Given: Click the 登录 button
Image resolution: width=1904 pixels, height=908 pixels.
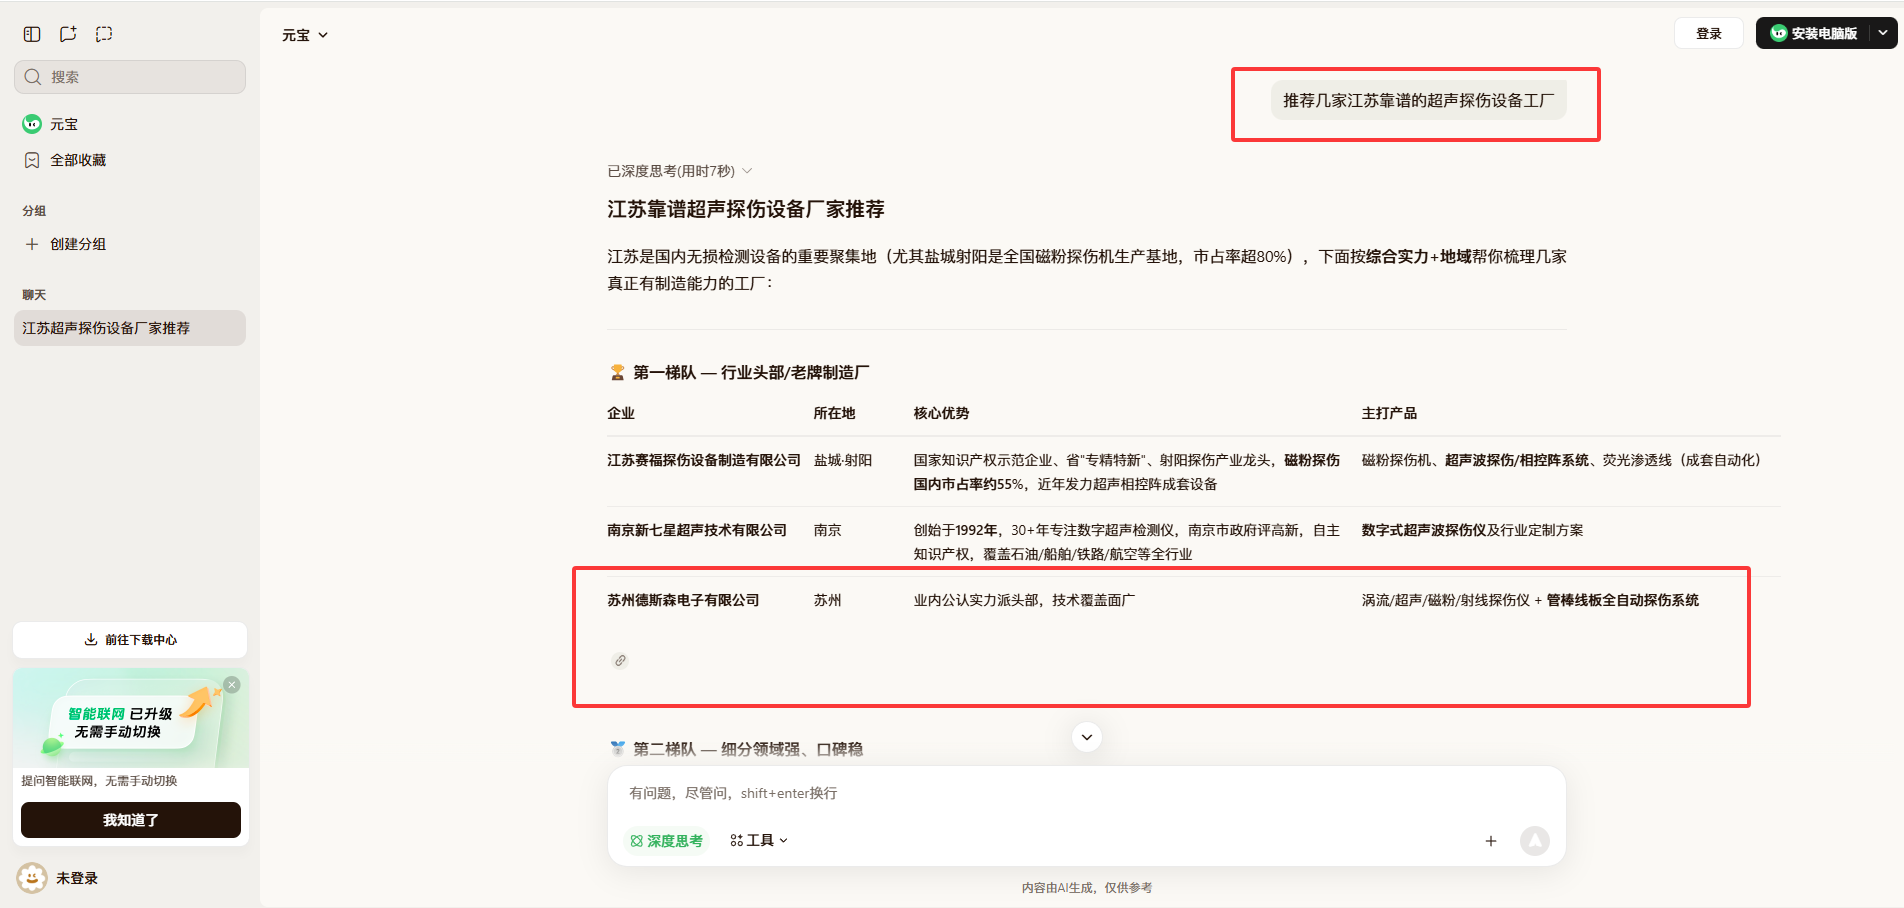Looking at the screenshot, I should tap(1709, 33).
